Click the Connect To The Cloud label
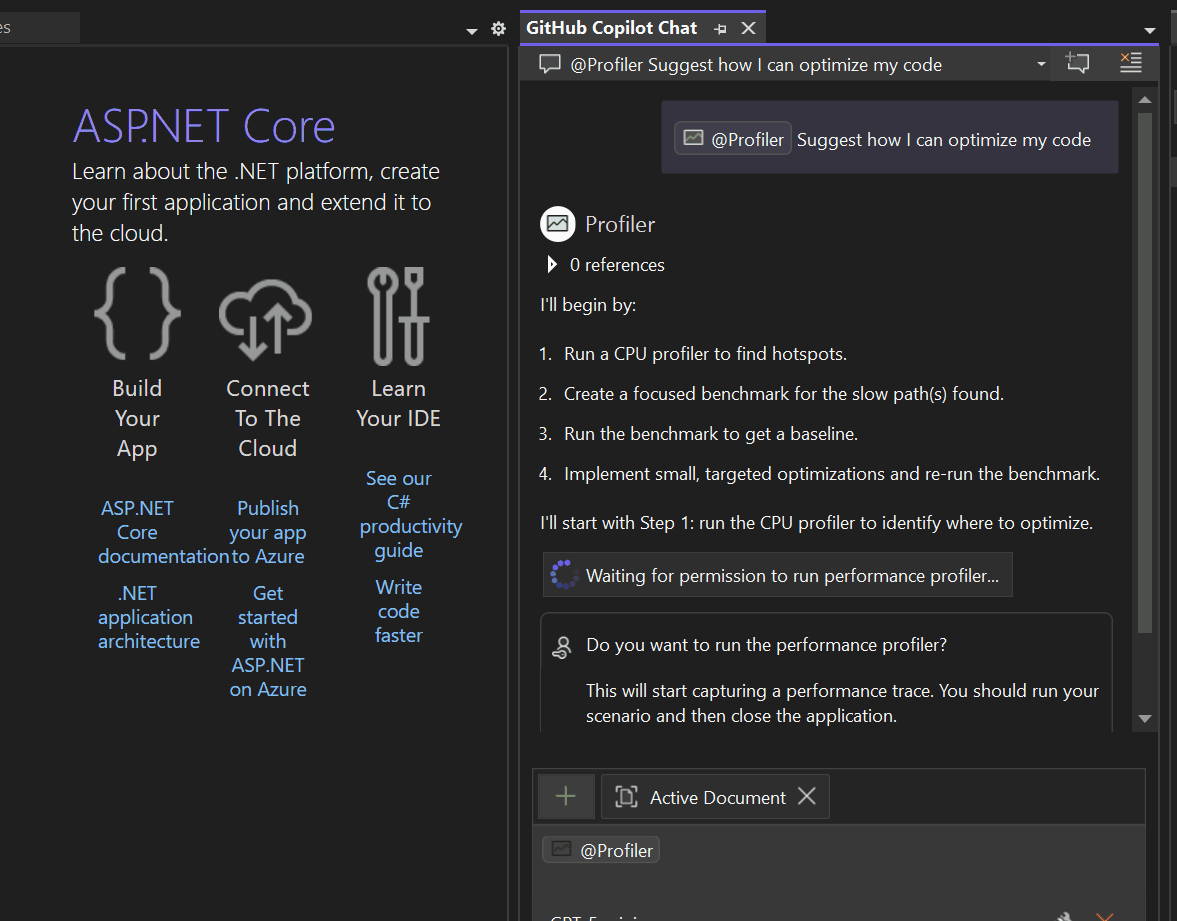This screenshot has width=1177, height=921. pos(268,418)
